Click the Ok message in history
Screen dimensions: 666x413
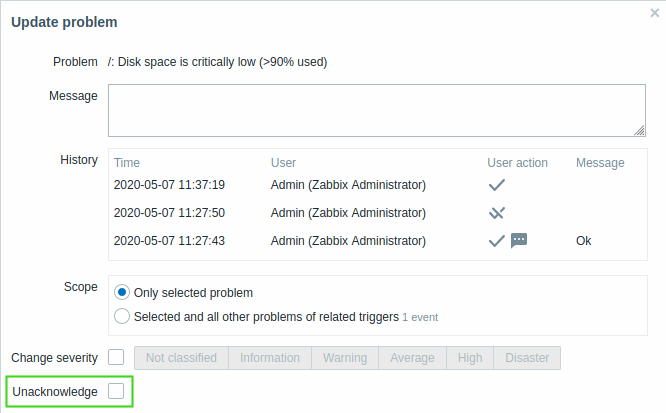tap(584, 241)
